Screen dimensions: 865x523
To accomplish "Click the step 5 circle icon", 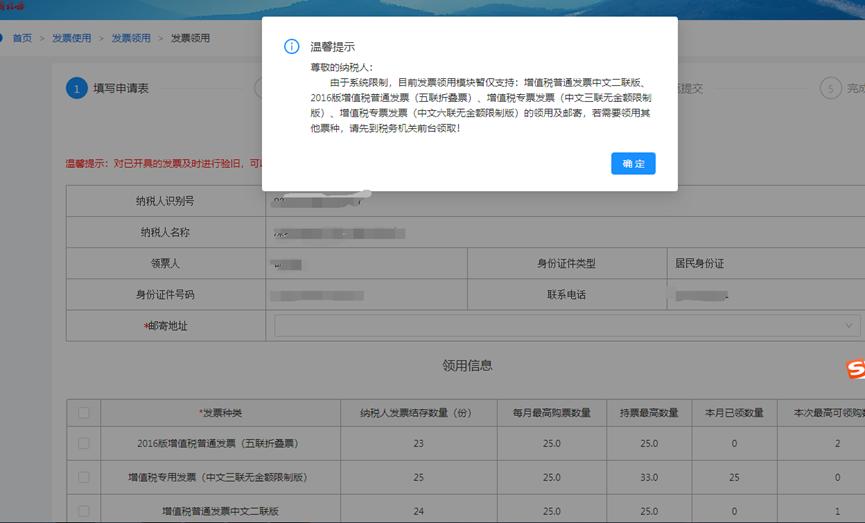I will click(830, 88).
